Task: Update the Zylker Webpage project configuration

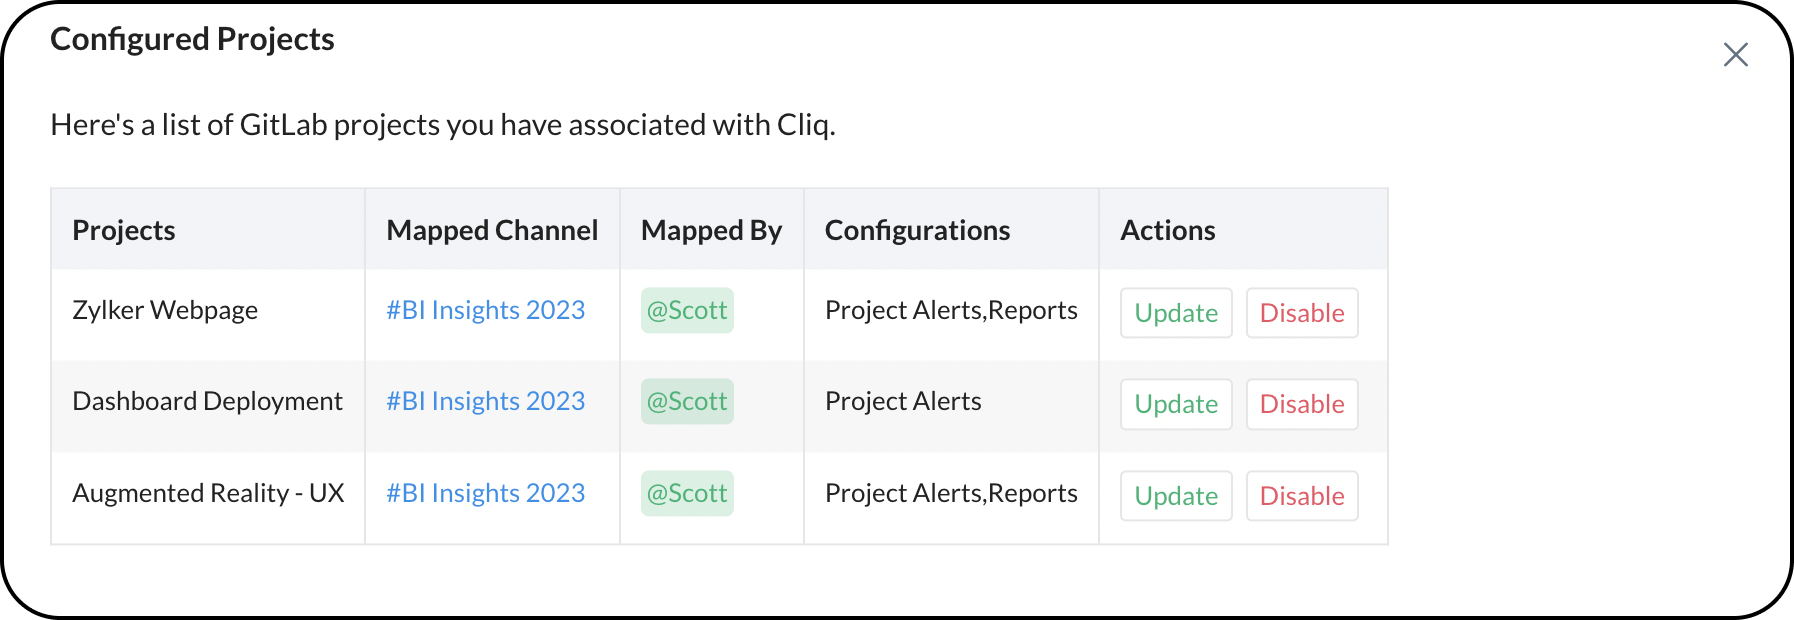Action: pos(1176,313)
